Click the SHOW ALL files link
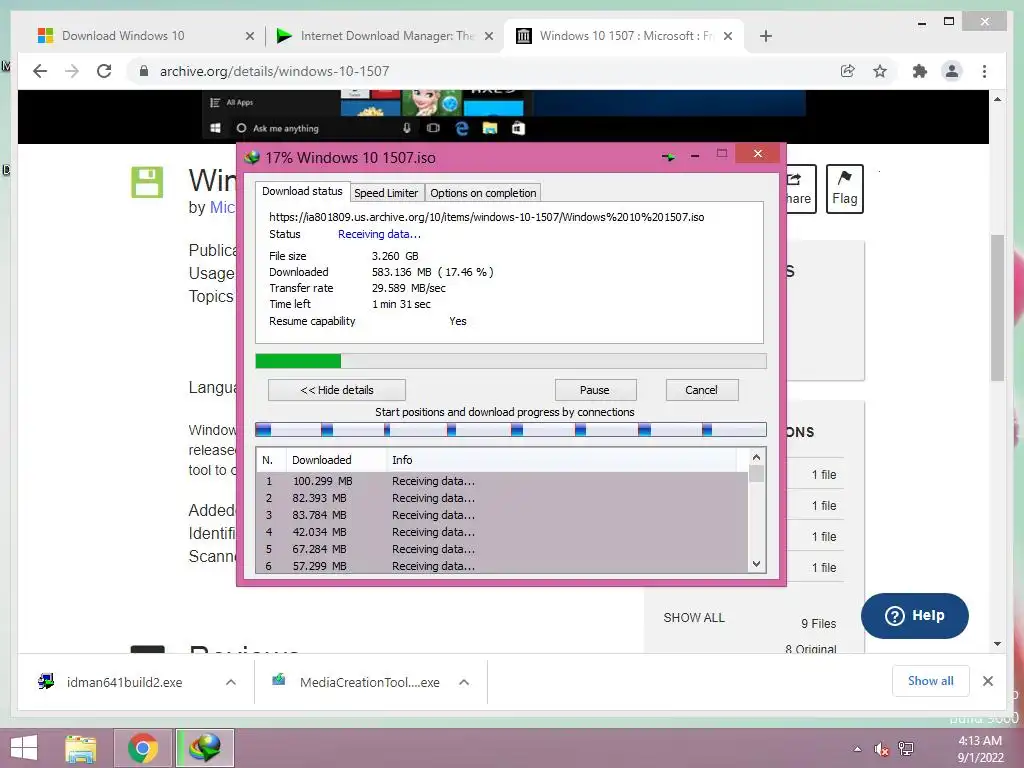Viewport: 1024px width, 768px height. pos(694,618)
